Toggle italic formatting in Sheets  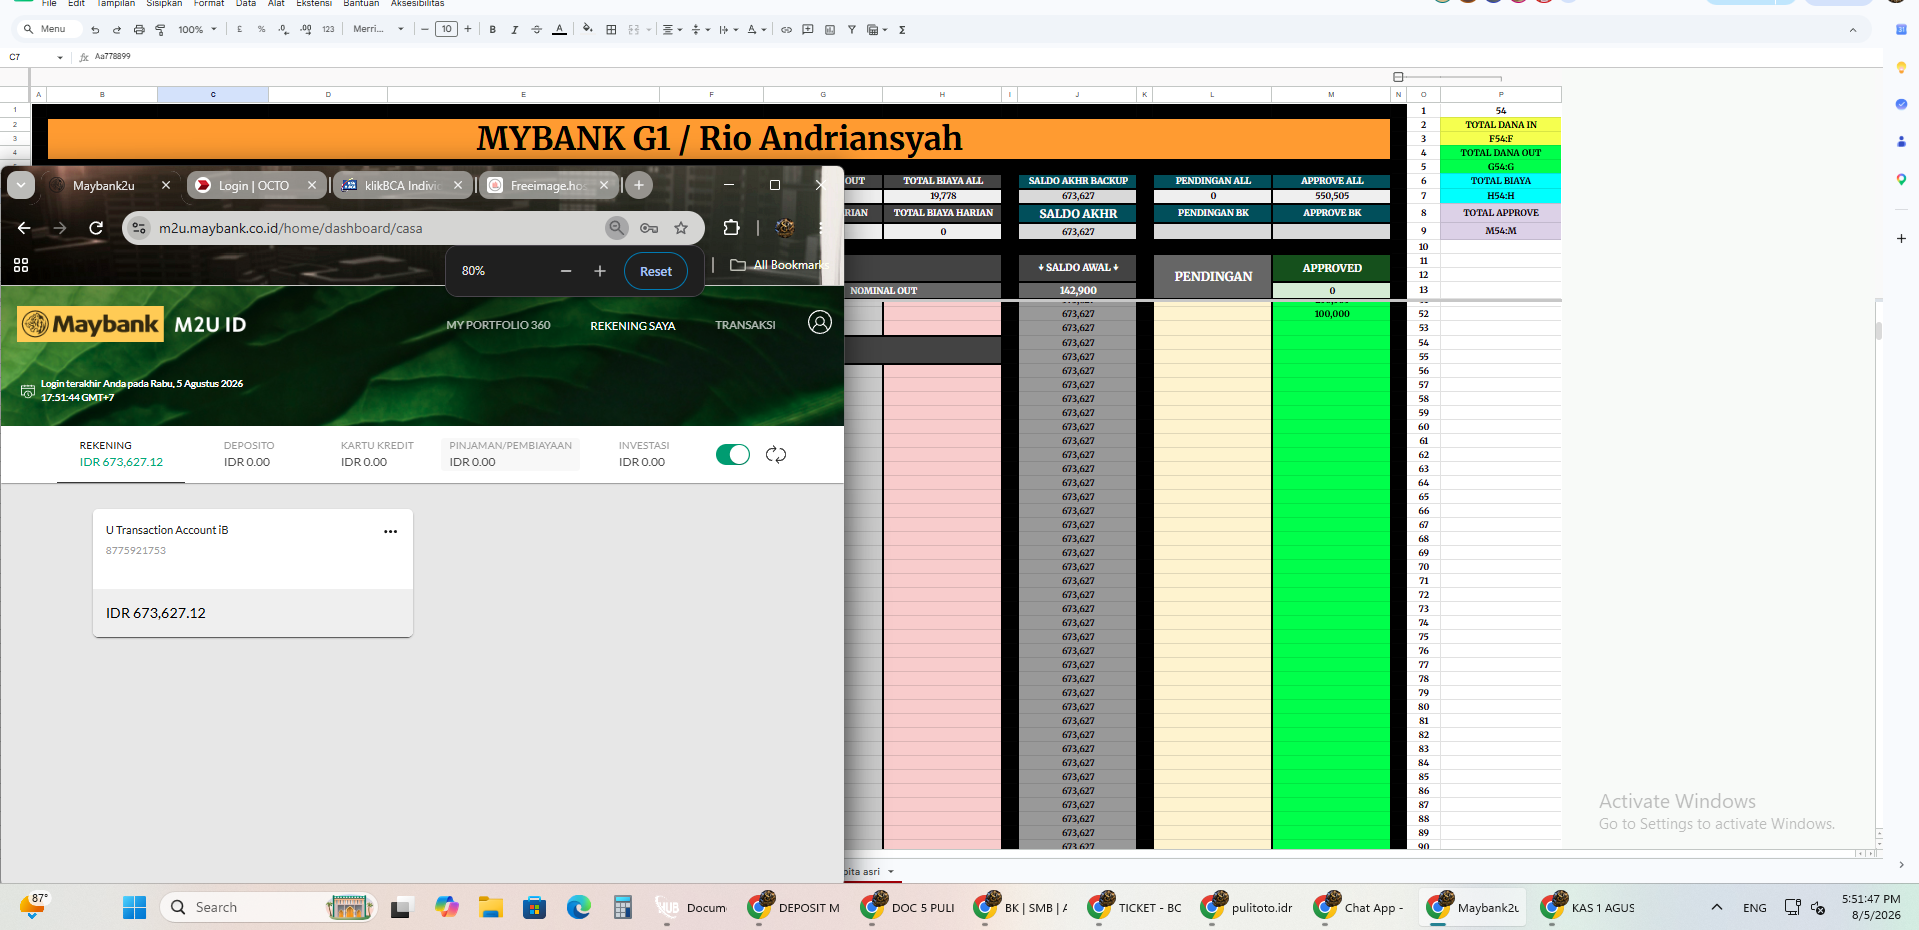click(x=515, y=30)
